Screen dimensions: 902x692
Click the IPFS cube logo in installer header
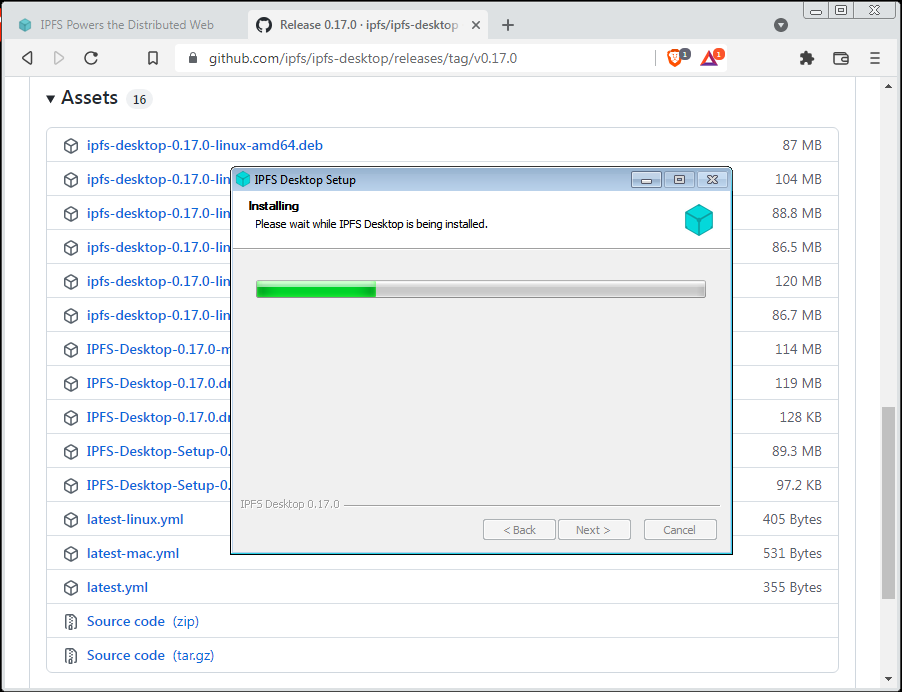click(698, 220)
